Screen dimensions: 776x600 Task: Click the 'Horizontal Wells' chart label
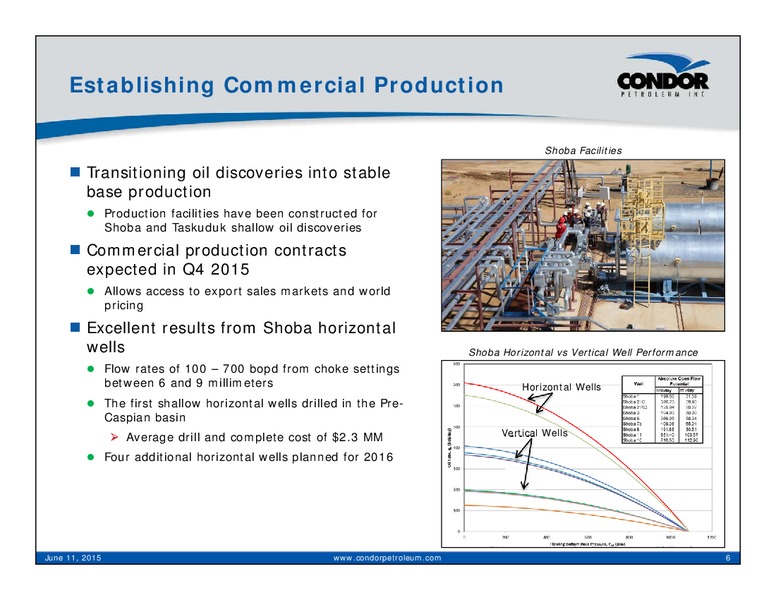tap(561, 387)
